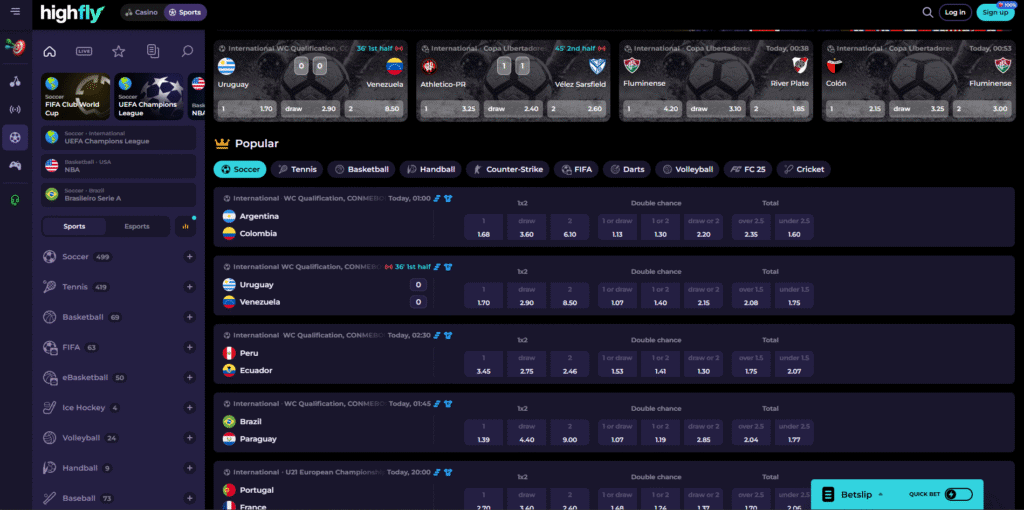Select the Esports segment in sidebar
Screen dimensions: 1024x510
(137, 227)
